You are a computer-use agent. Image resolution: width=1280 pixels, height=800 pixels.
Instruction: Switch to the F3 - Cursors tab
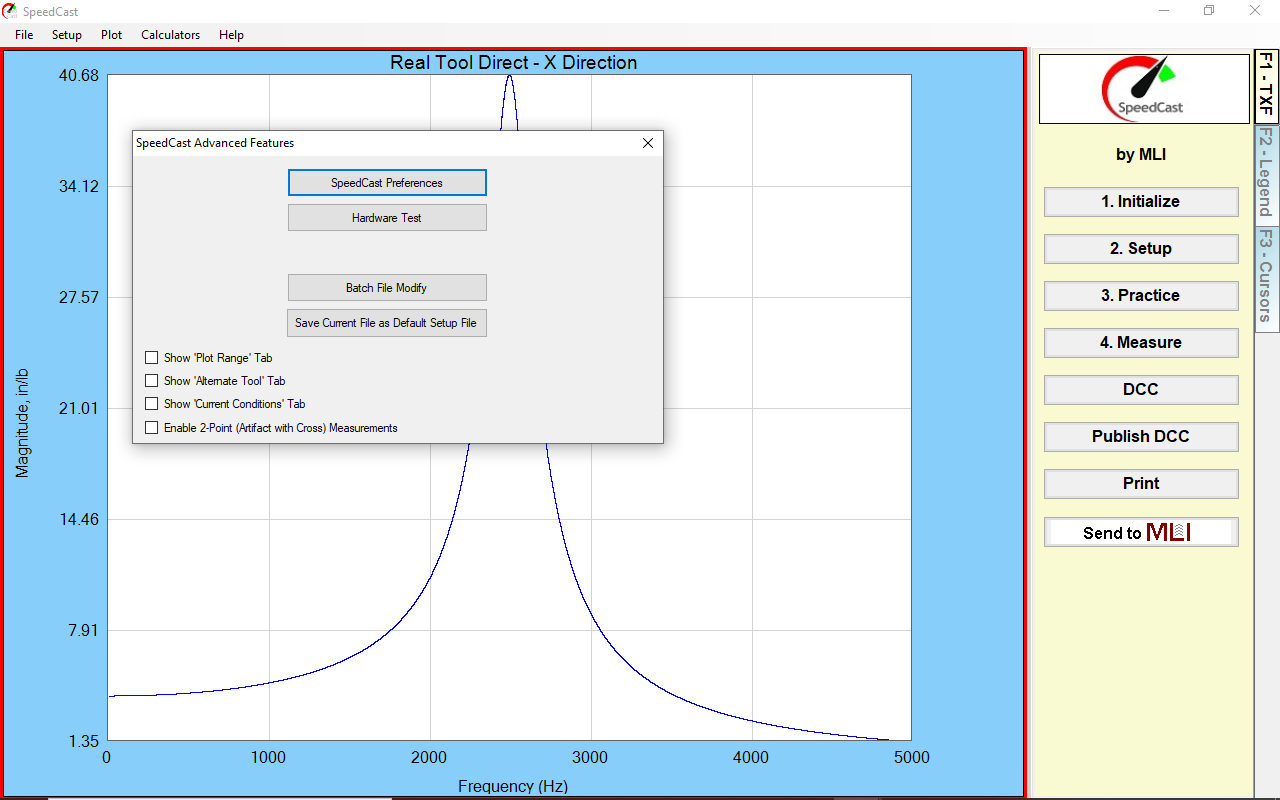(1267, 278)
